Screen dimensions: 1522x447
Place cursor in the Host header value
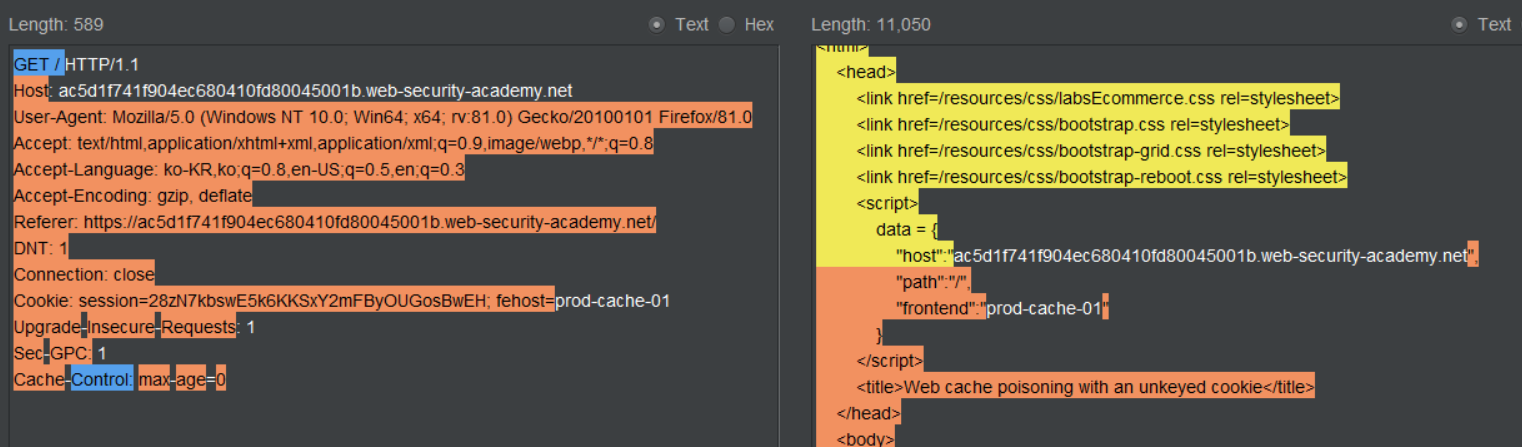pyautogui.click(x=315, y=91)
